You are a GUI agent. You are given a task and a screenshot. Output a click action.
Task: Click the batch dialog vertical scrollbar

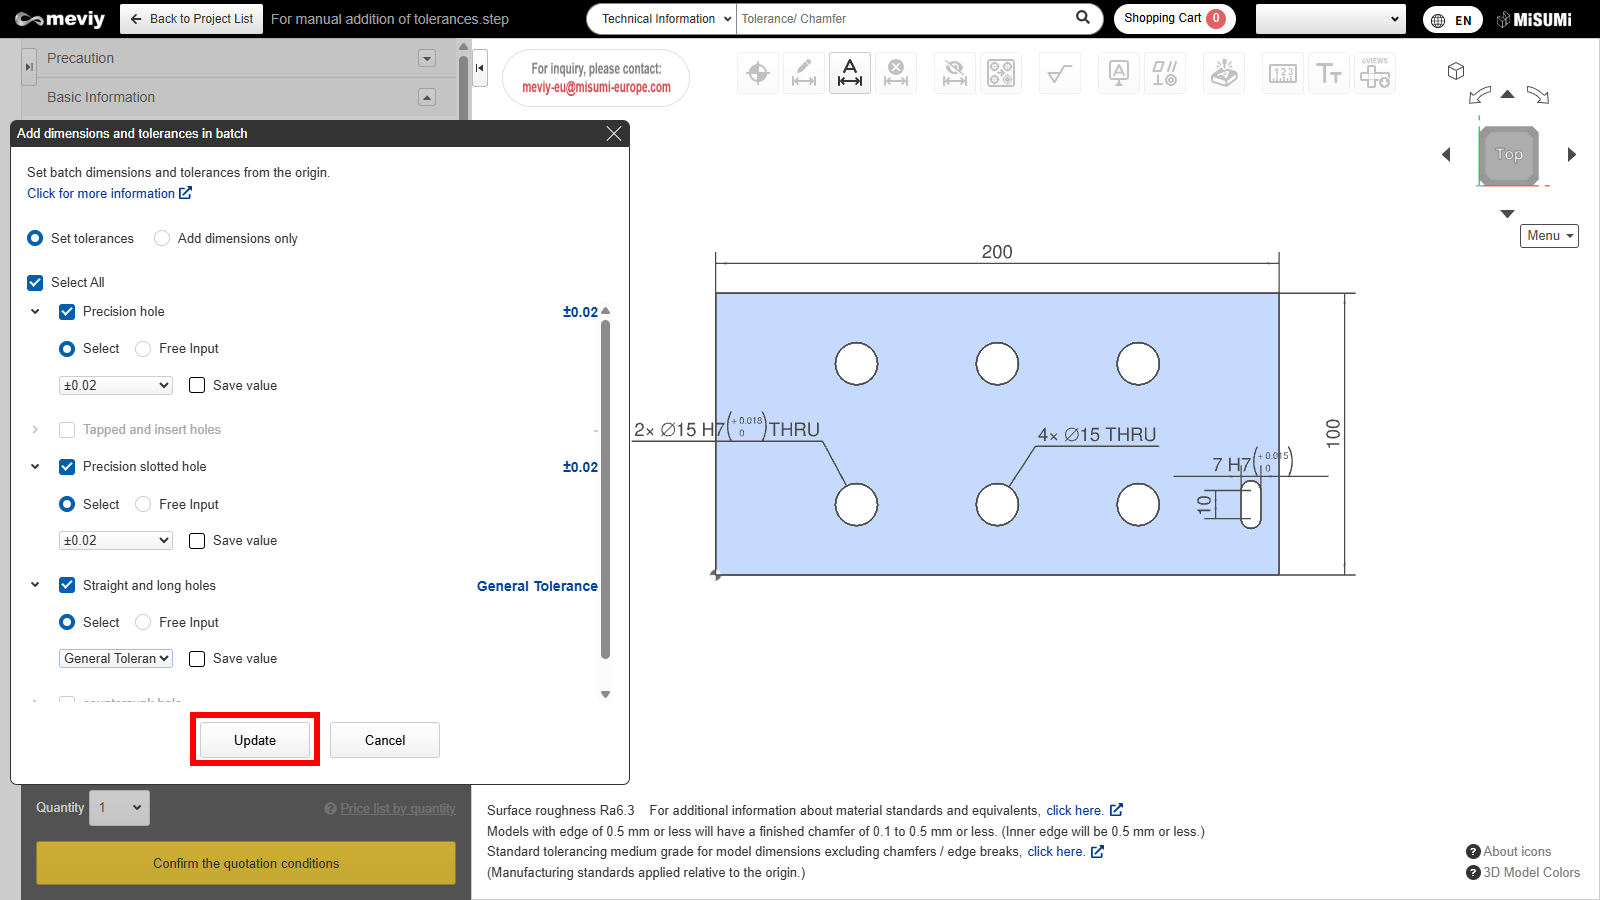[605, 490]
